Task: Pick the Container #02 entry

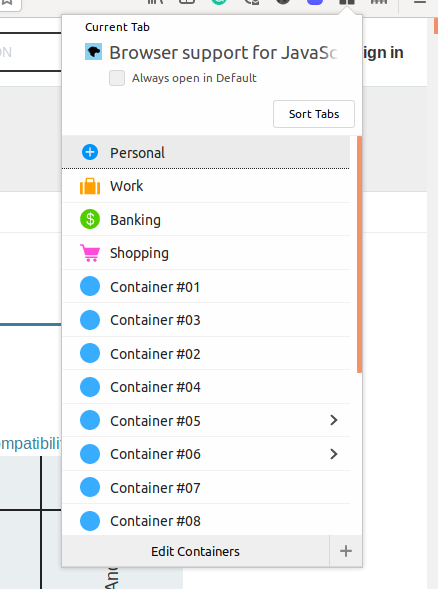Action: pos(206,353)
